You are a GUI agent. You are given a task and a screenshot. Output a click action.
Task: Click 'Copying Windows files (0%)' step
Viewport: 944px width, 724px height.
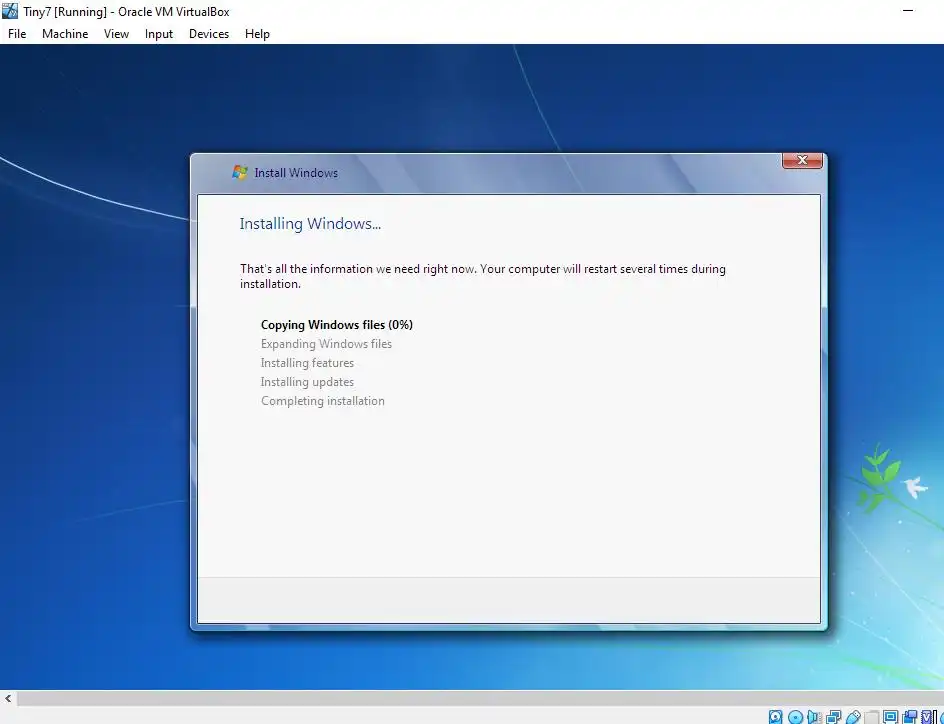[x=337, y=325]
